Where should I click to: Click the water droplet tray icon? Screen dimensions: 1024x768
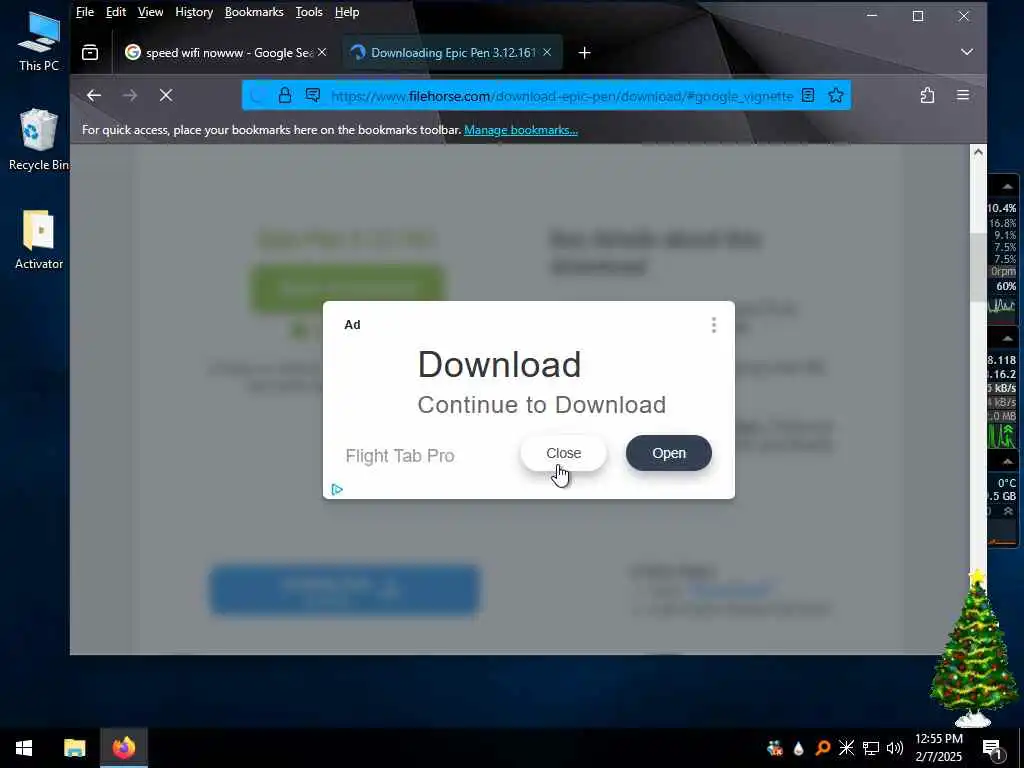point(799,748)
